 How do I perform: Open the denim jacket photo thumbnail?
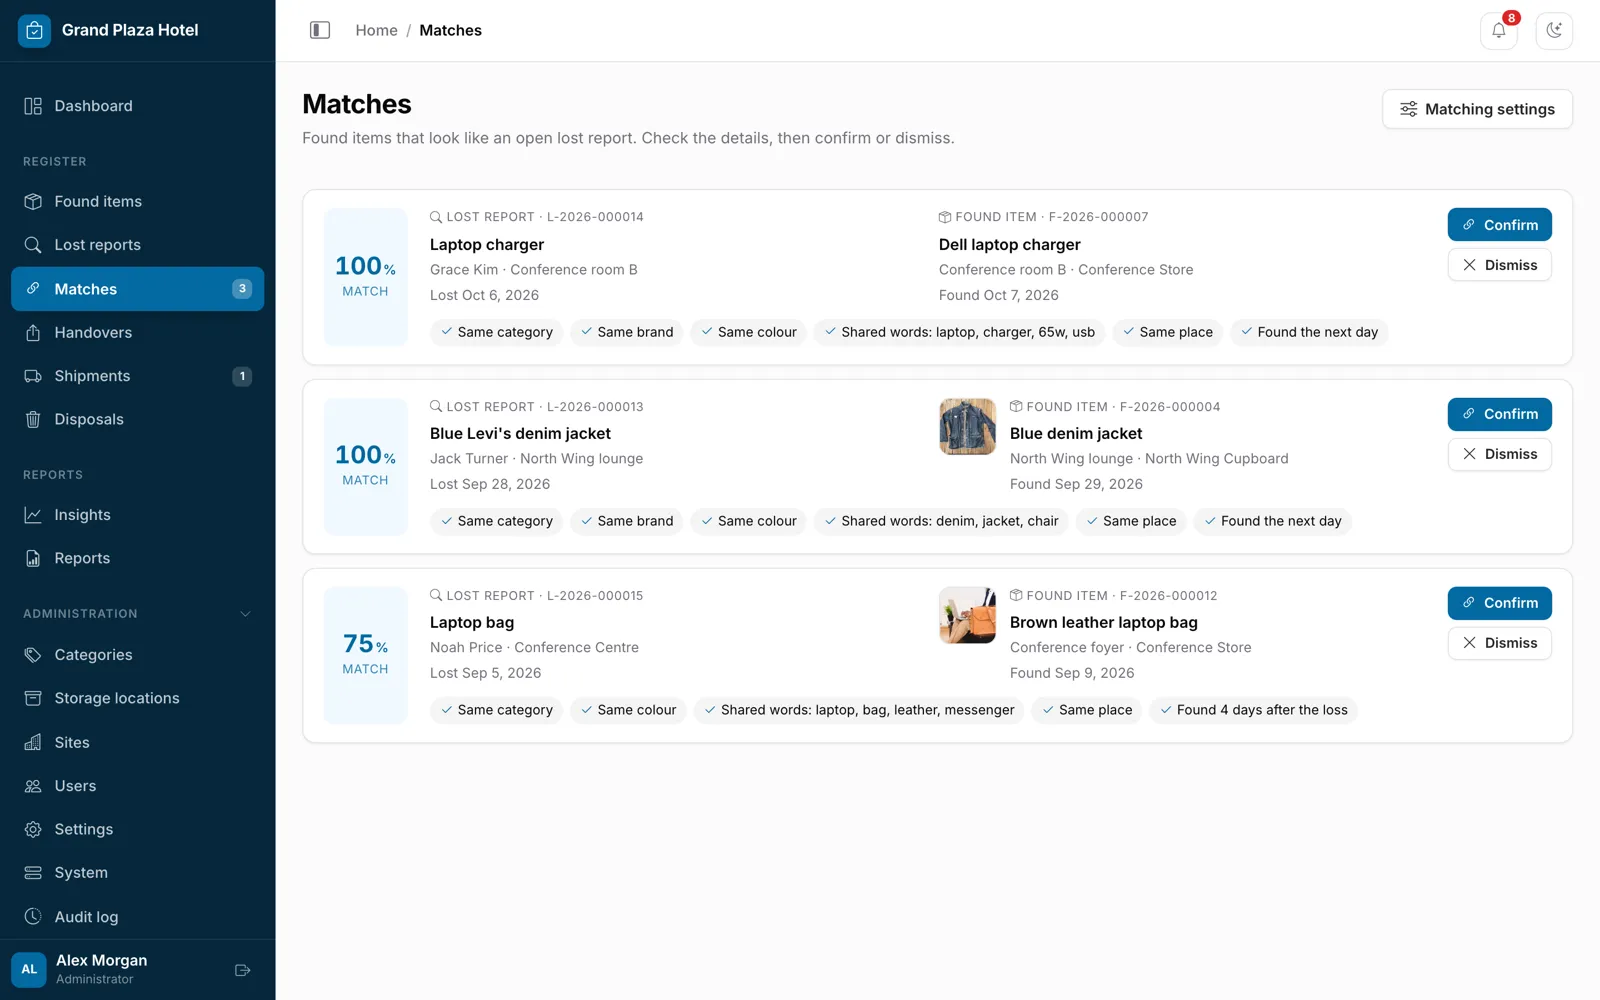(967, 427)
